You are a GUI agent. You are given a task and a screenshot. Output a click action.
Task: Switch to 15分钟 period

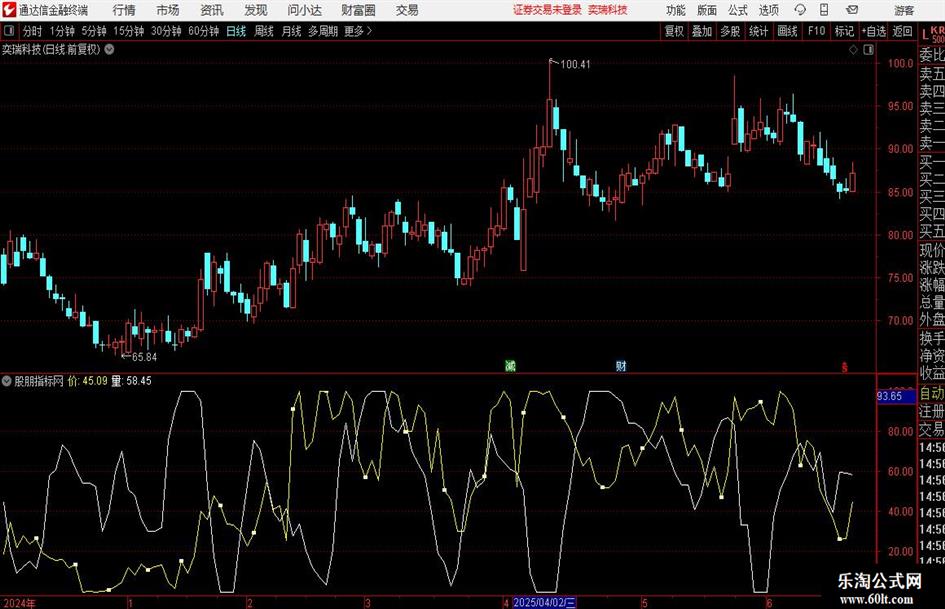(129, 31)
